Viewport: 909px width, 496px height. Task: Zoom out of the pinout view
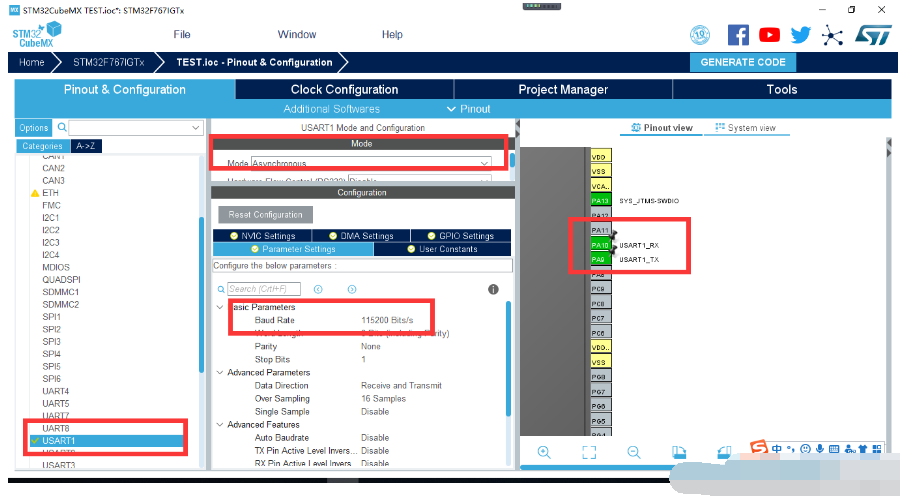(634, 452)
